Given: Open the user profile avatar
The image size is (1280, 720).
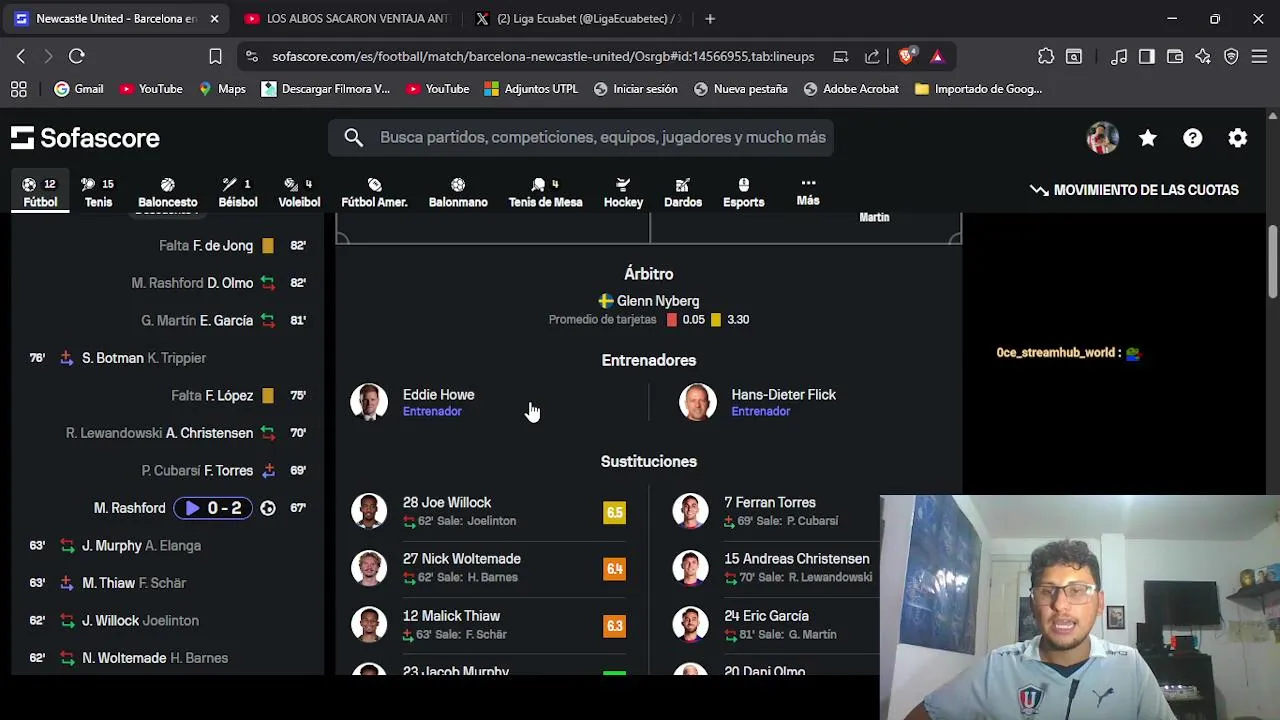Looking at the screenshot, I should point(1103,138).
